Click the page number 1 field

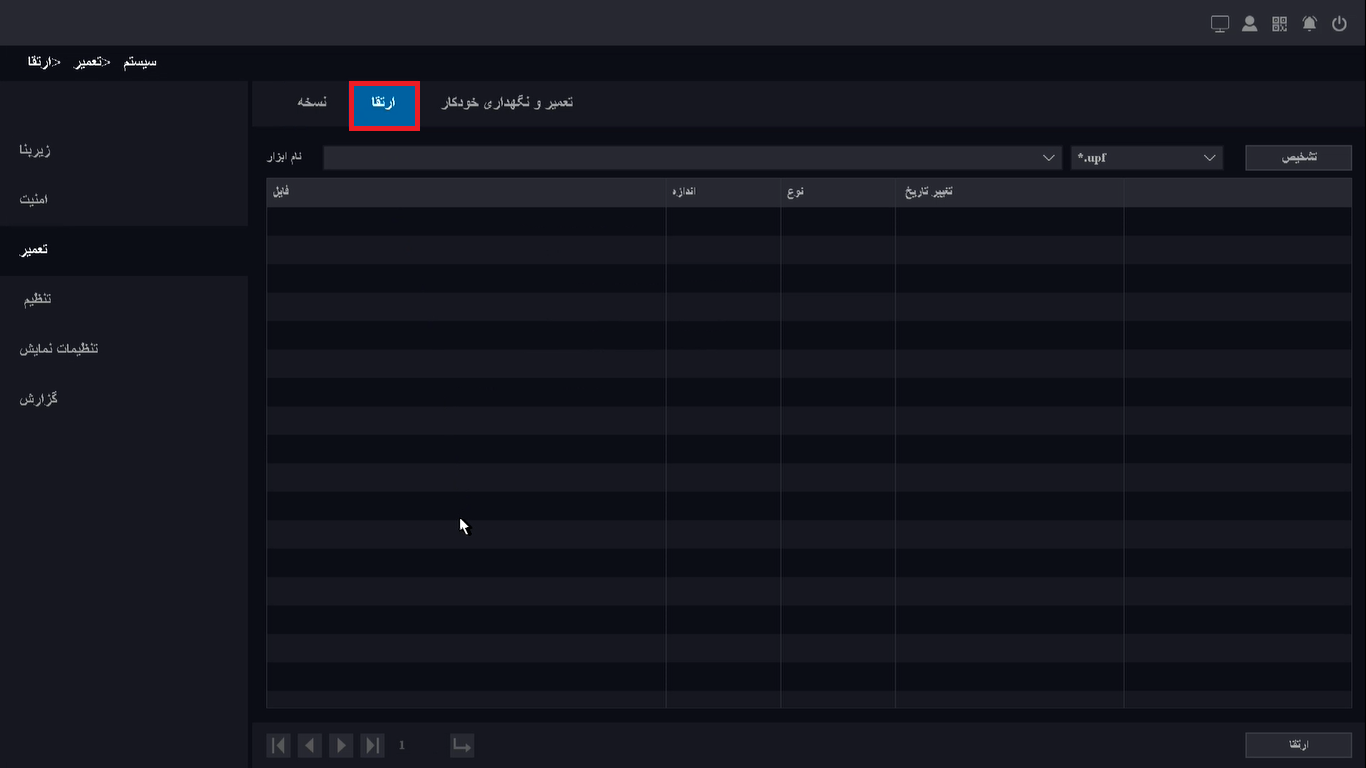pos(402,745)
